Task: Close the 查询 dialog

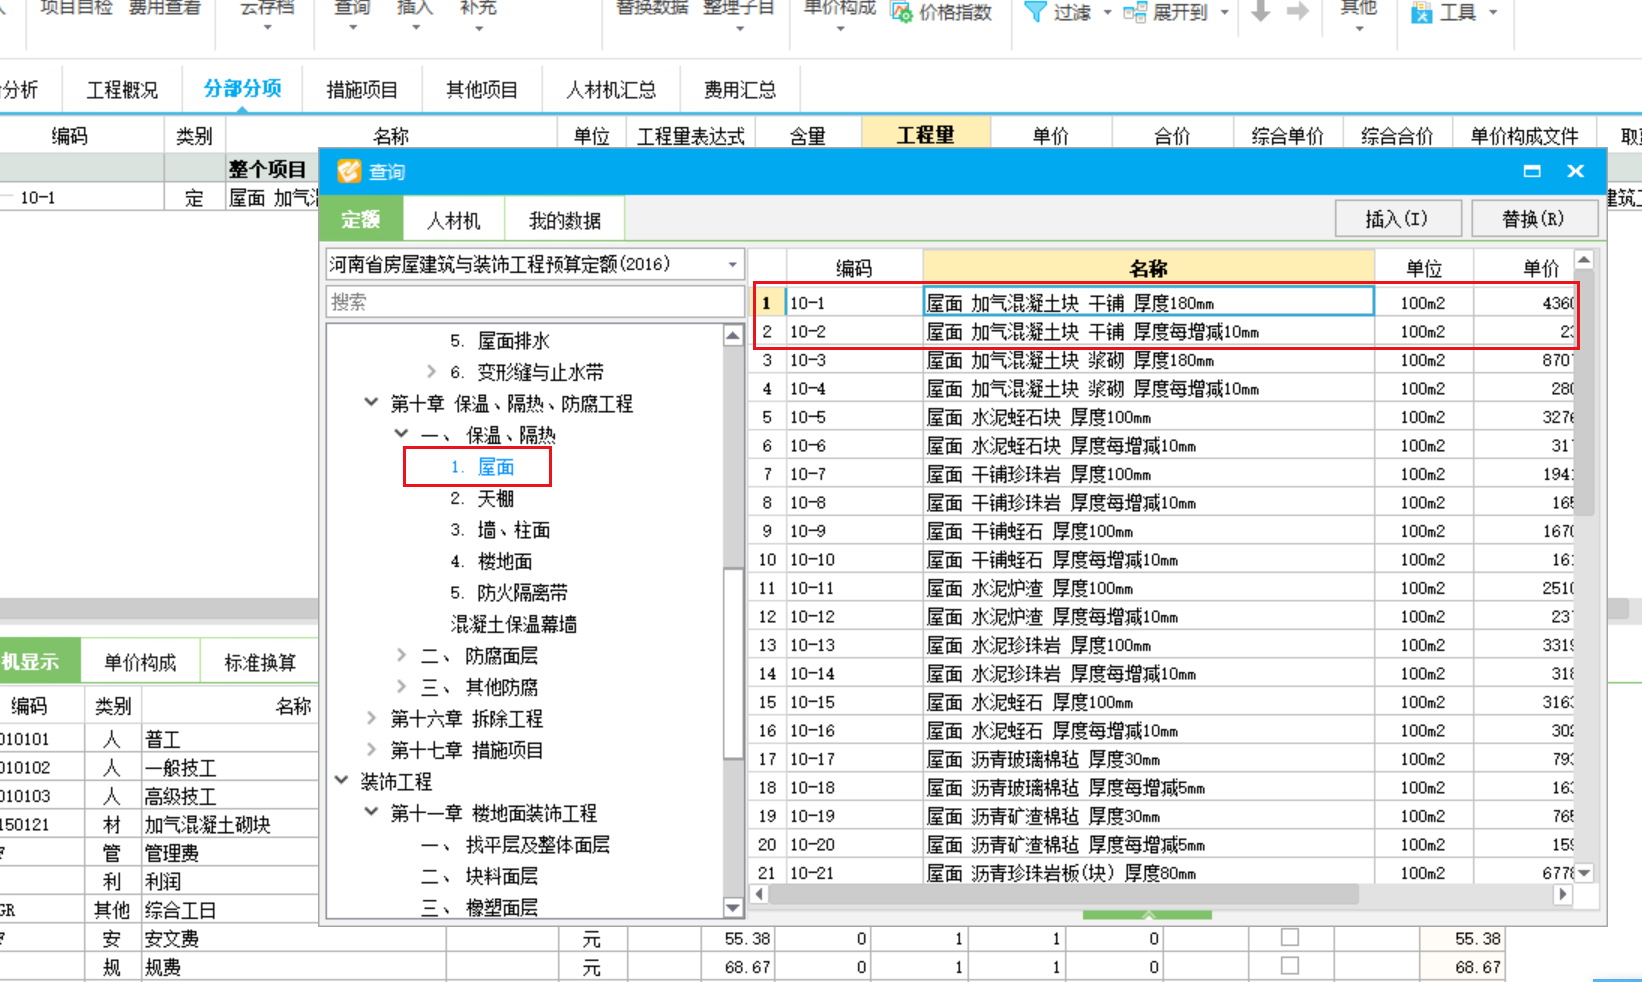Action: pyautogui.click(x=1576, y=171)
